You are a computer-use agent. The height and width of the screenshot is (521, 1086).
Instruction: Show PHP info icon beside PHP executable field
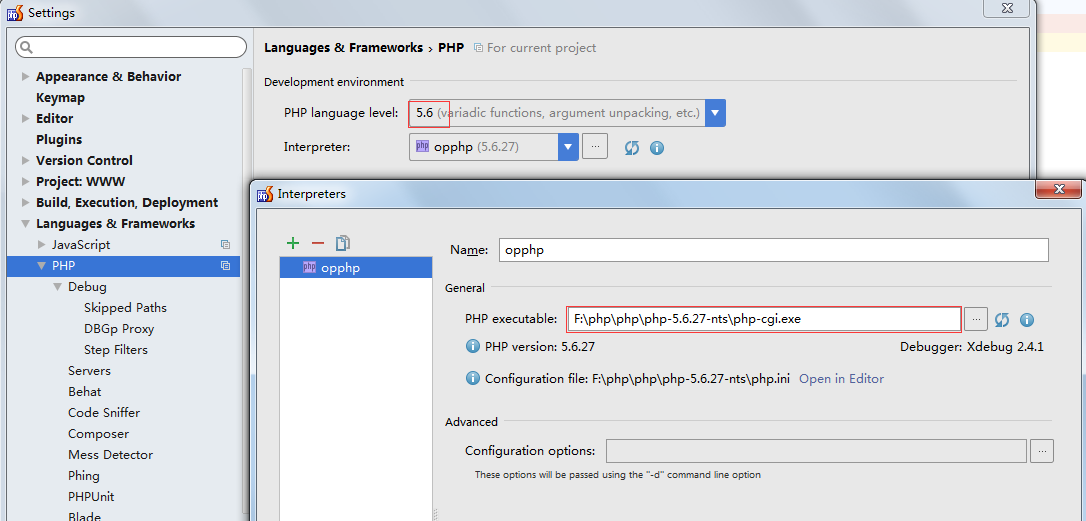[x=1027, y=319]
